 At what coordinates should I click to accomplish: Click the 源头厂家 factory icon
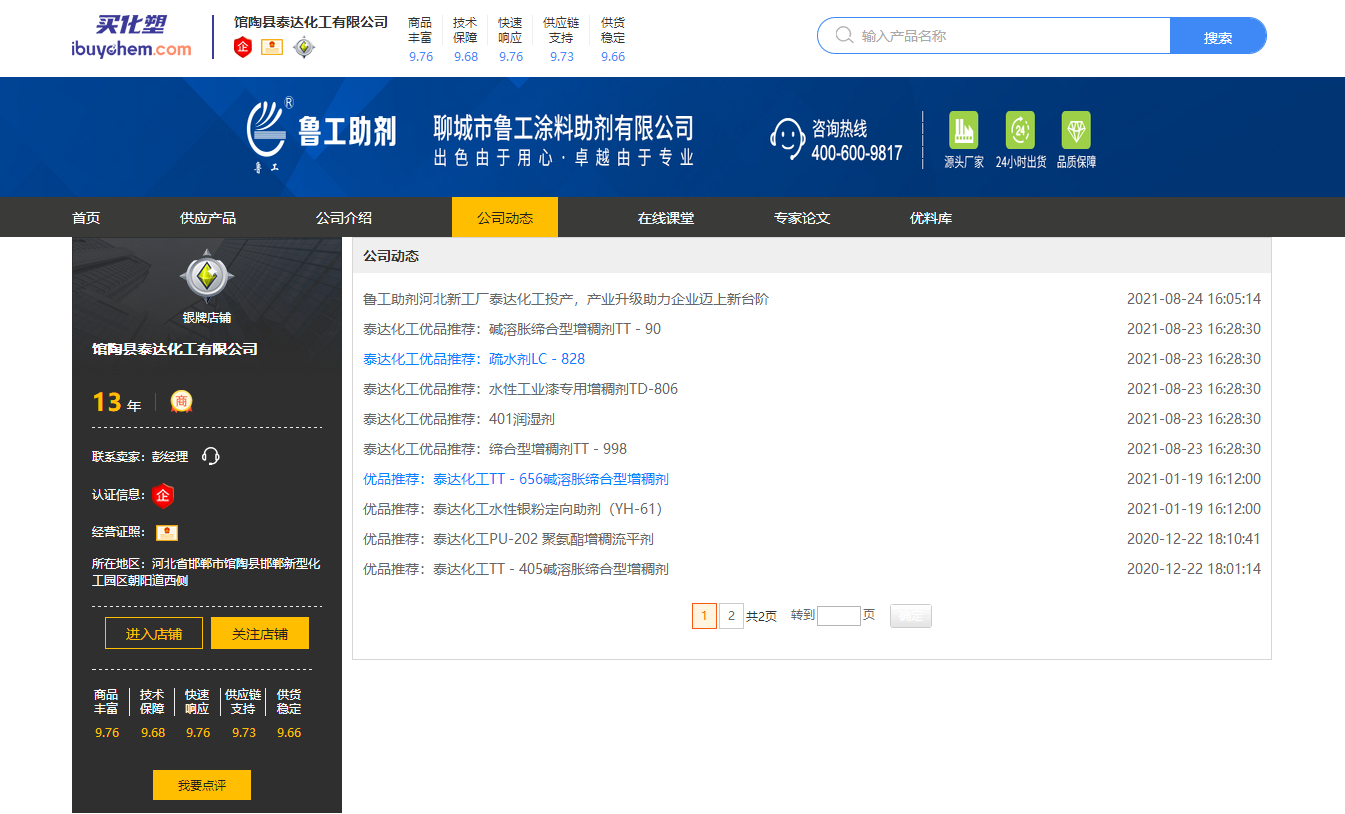964,130
